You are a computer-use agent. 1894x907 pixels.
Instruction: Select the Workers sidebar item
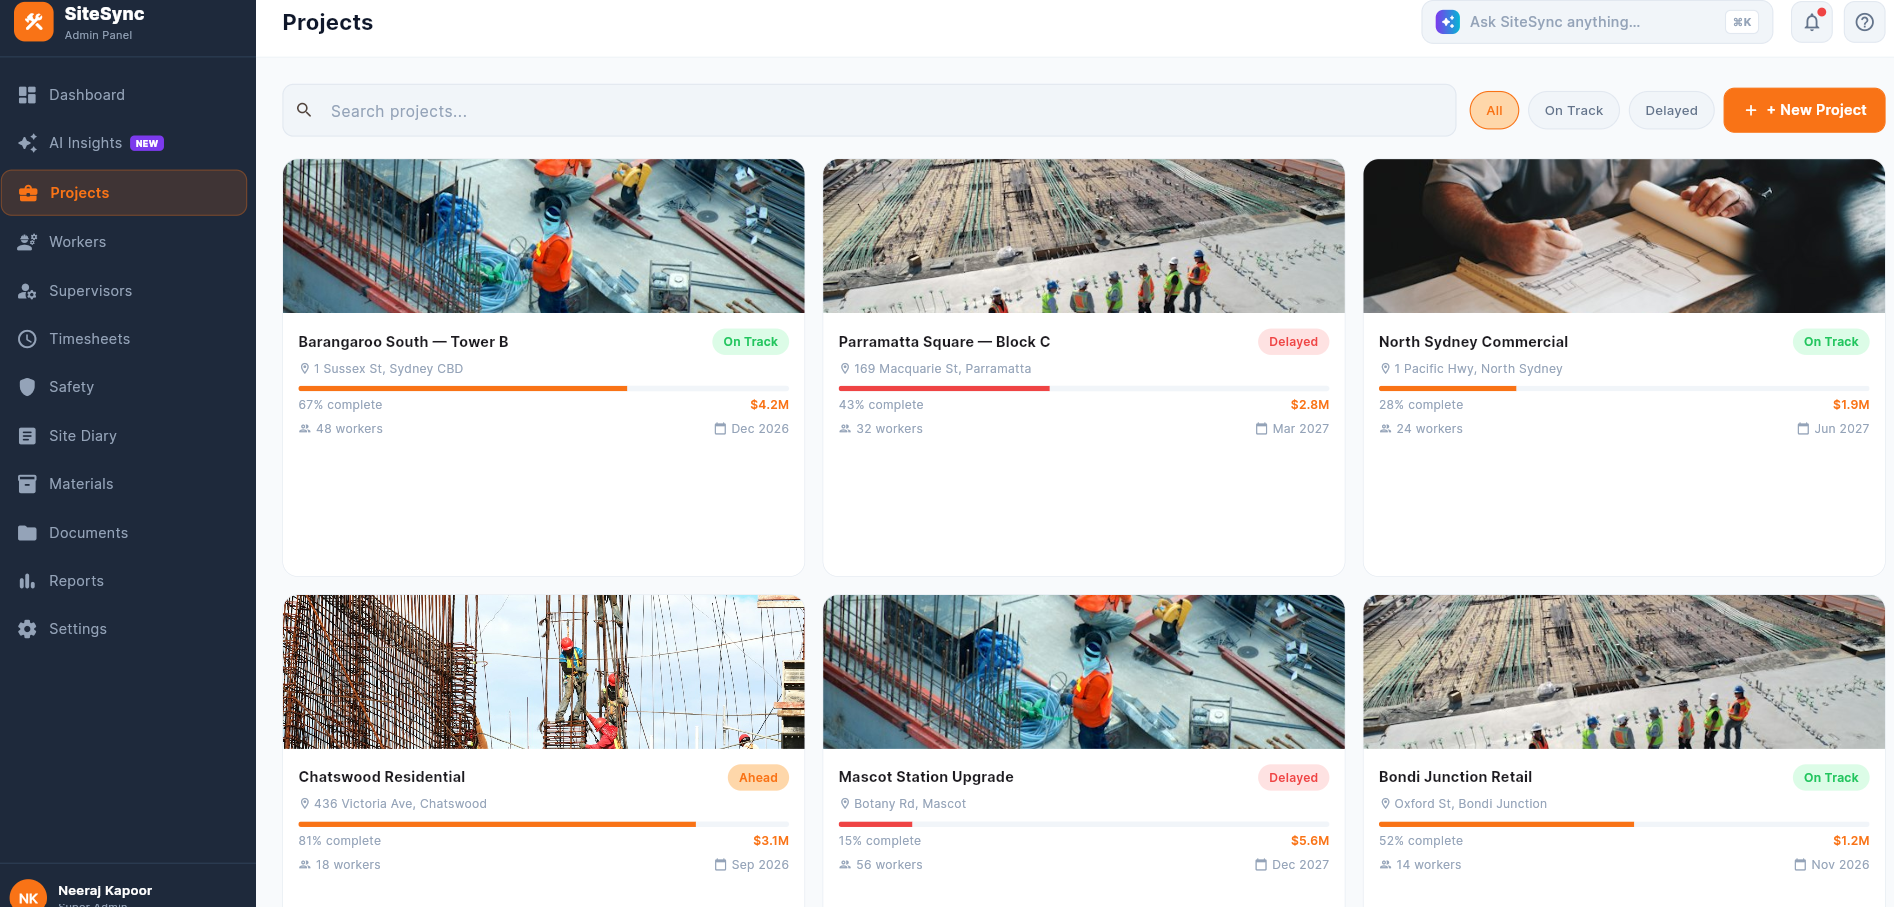point(124,242)
